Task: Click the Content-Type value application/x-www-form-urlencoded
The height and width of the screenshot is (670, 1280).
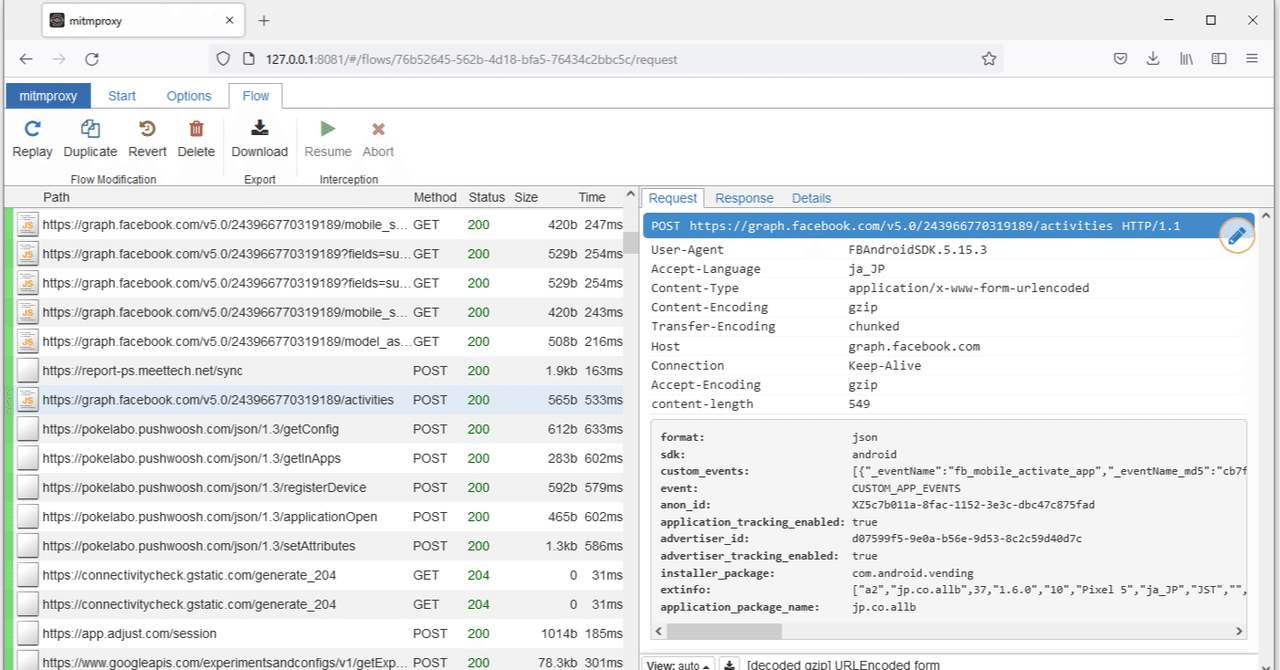Action: (969, 288)
